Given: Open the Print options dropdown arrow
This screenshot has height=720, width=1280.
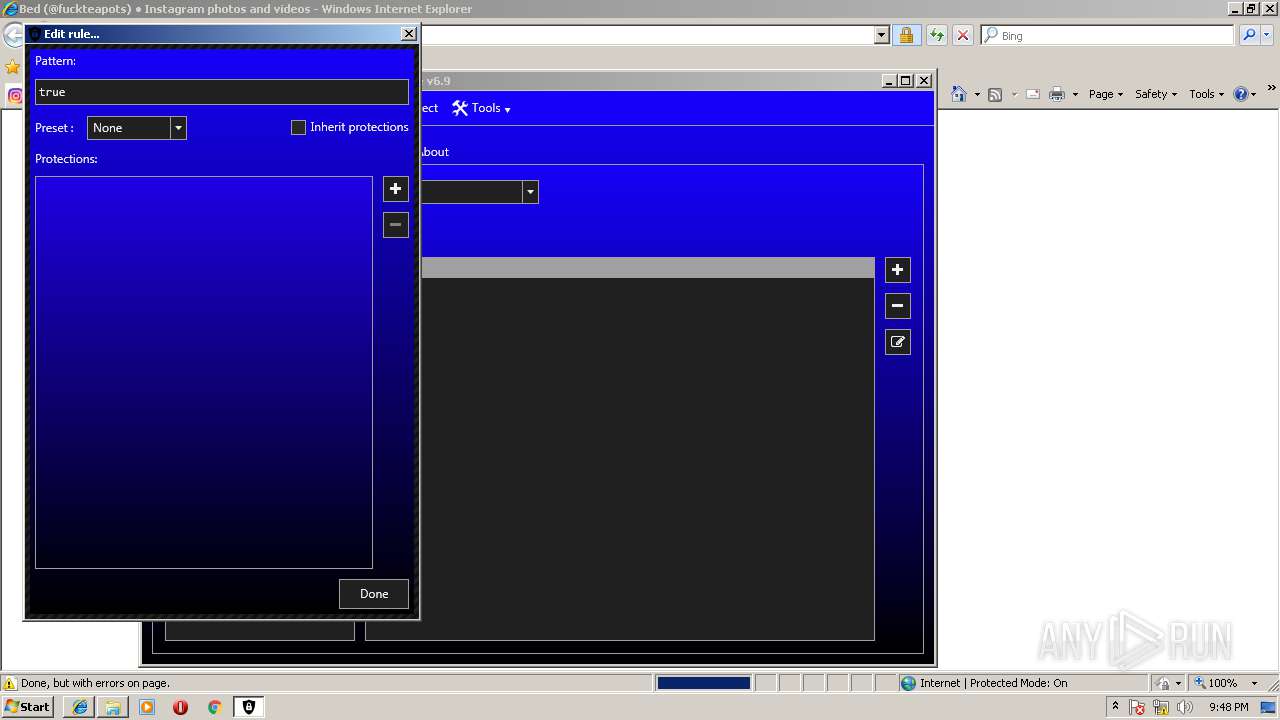Looking at the screenshot, I should (1075, 95).
